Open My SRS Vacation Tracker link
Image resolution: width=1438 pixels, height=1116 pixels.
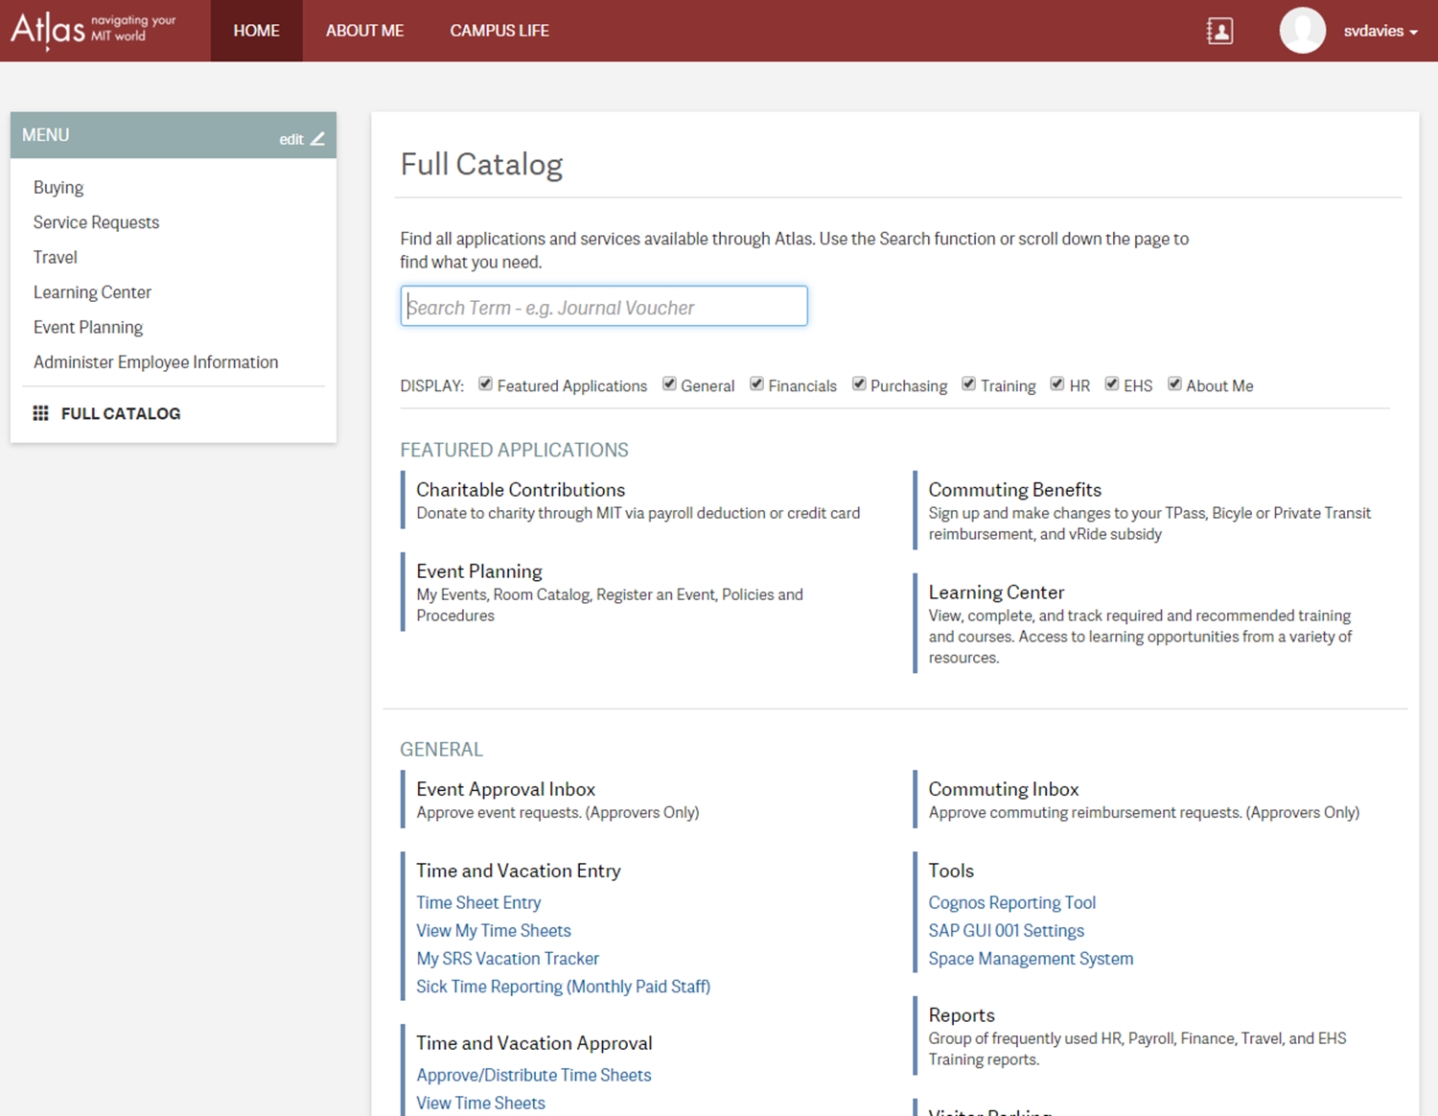click(x=507, y=958)
